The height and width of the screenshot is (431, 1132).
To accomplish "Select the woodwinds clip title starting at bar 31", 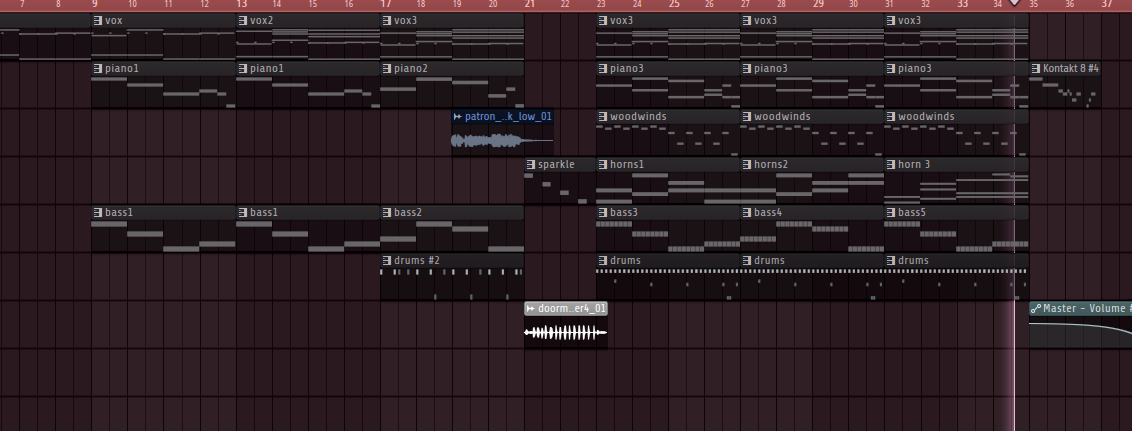I will click(x=926, y=117).
